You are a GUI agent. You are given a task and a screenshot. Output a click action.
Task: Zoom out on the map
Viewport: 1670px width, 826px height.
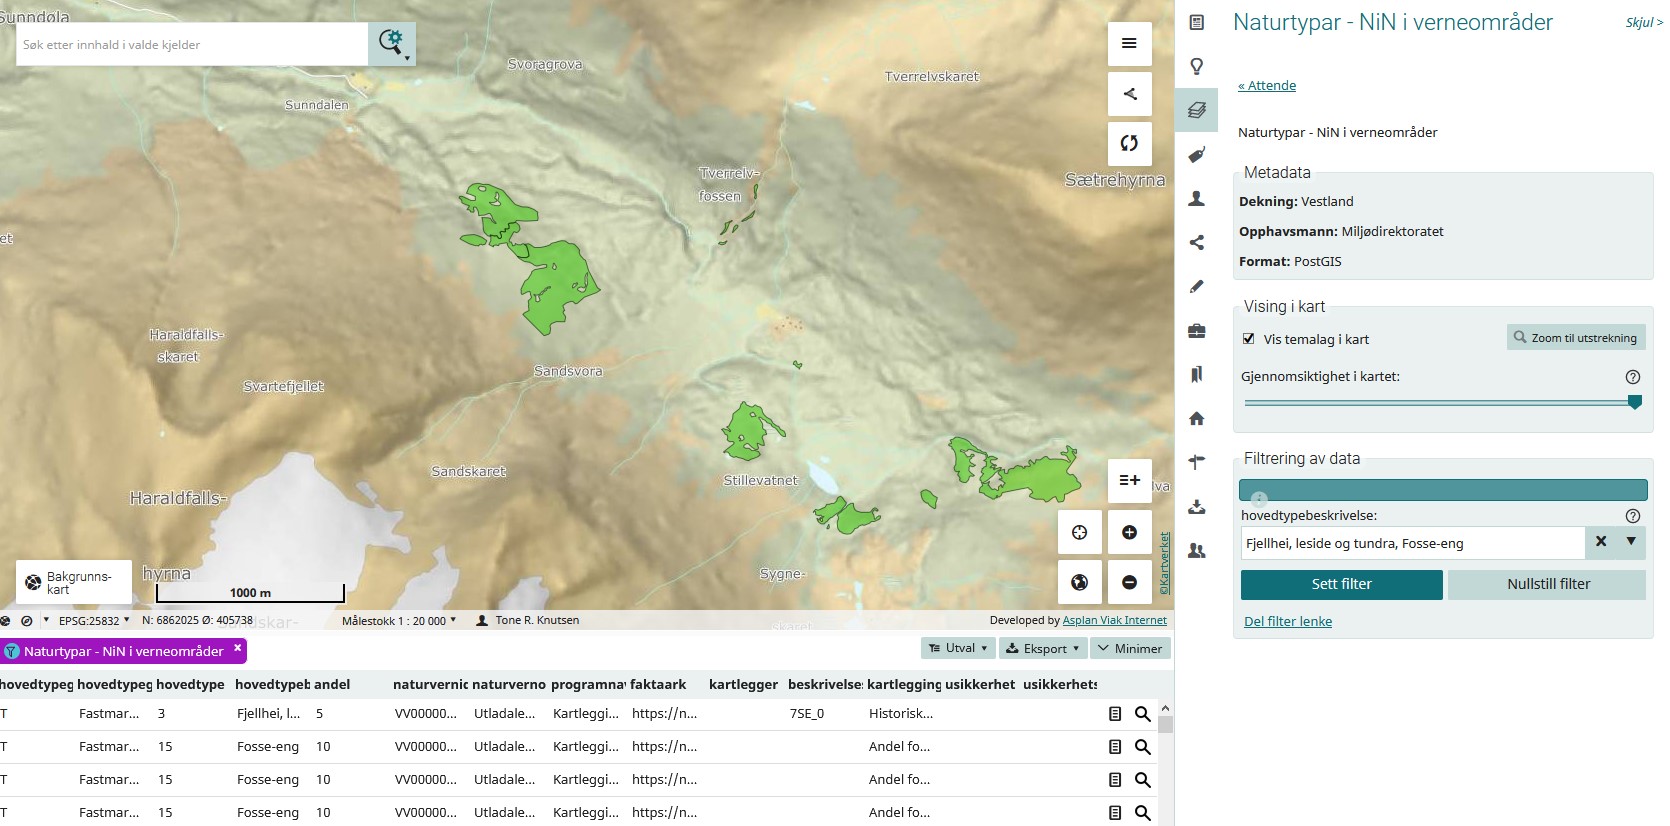1129,582
